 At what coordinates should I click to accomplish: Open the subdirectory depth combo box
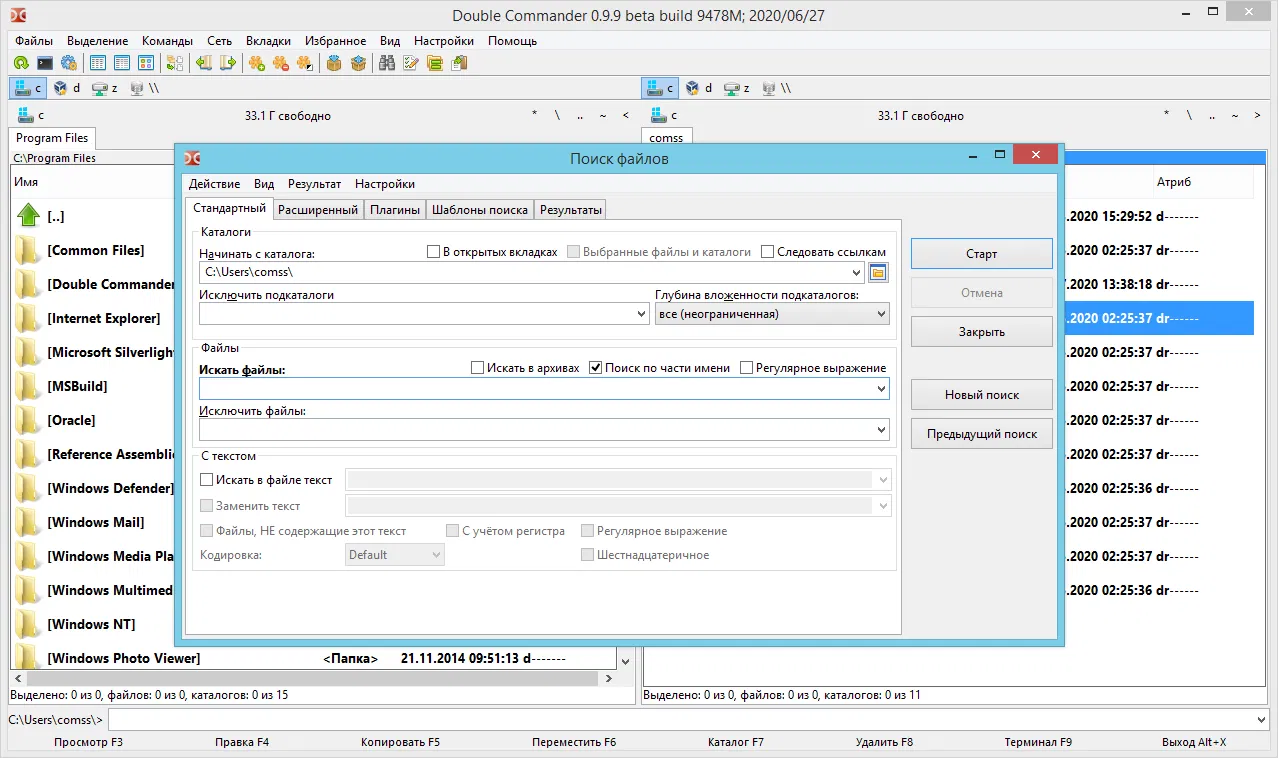click(x=772, y=314)
